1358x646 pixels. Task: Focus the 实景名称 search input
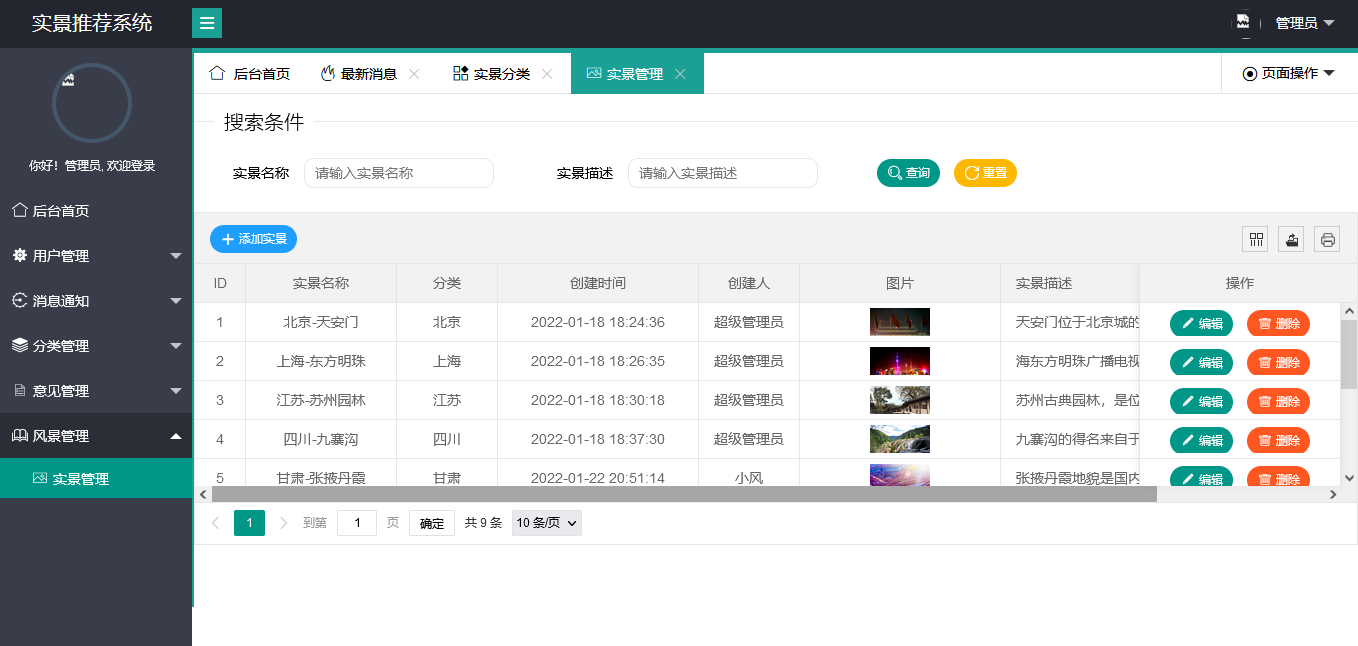click(399, 173)
